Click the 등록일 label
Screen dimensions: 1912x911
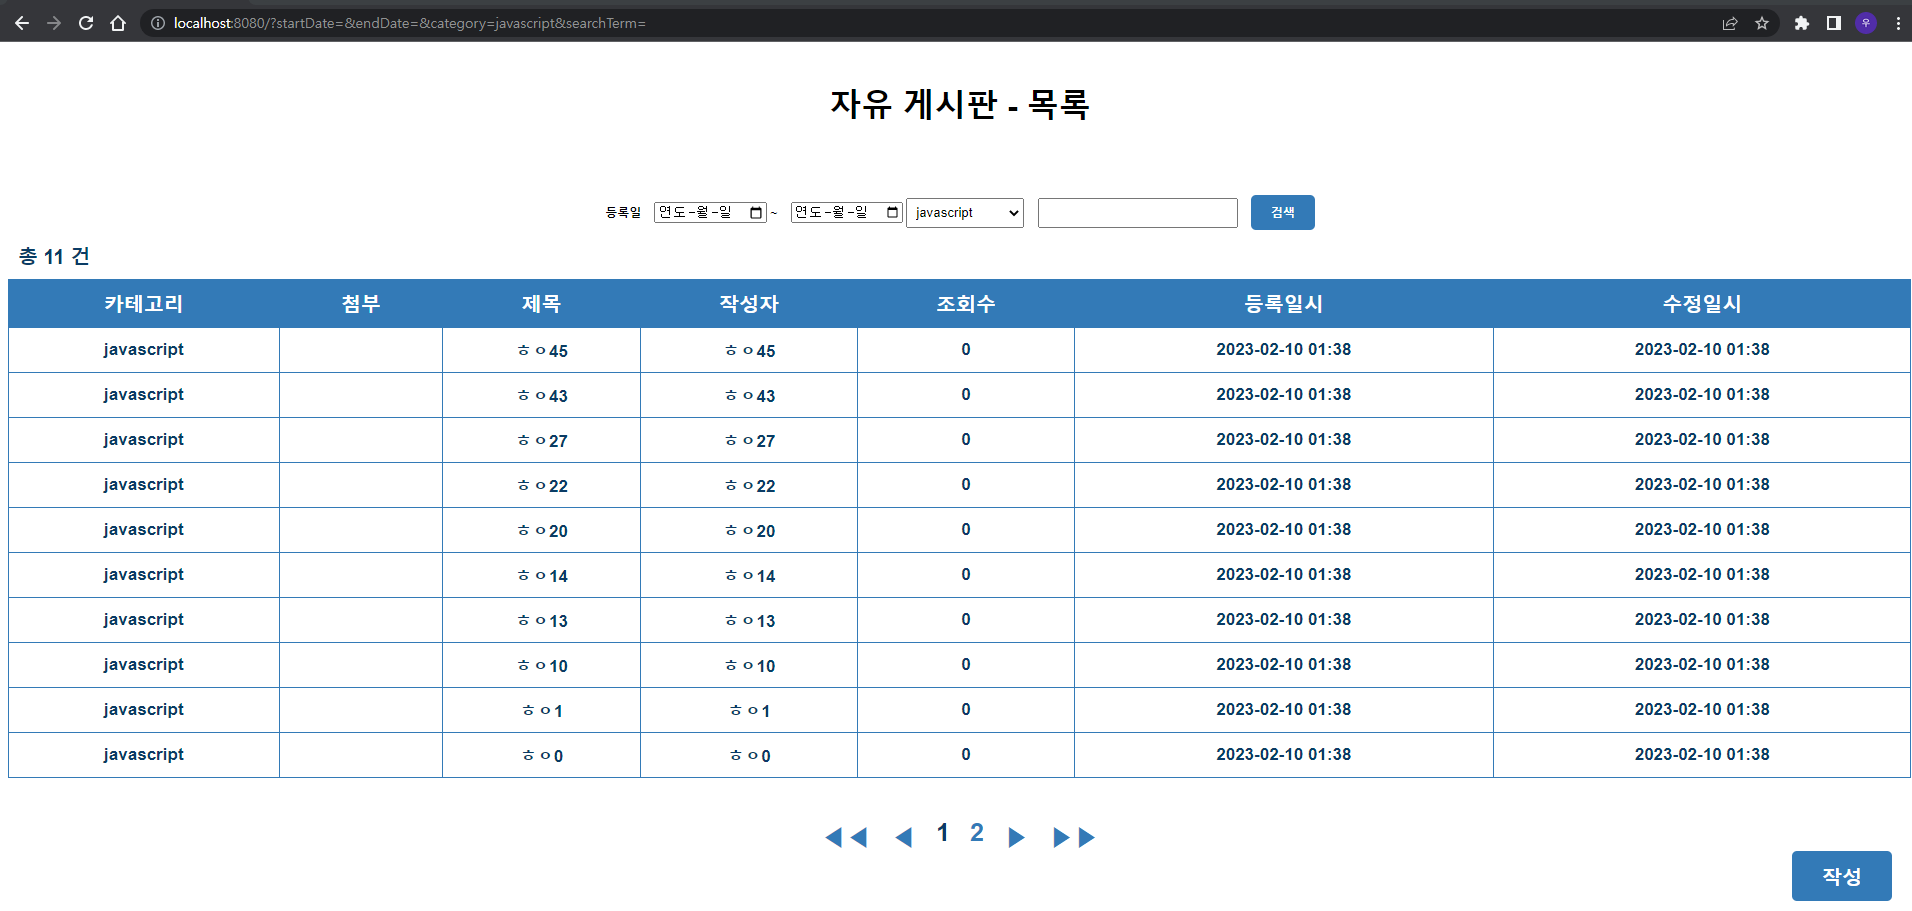click(623, 212)
